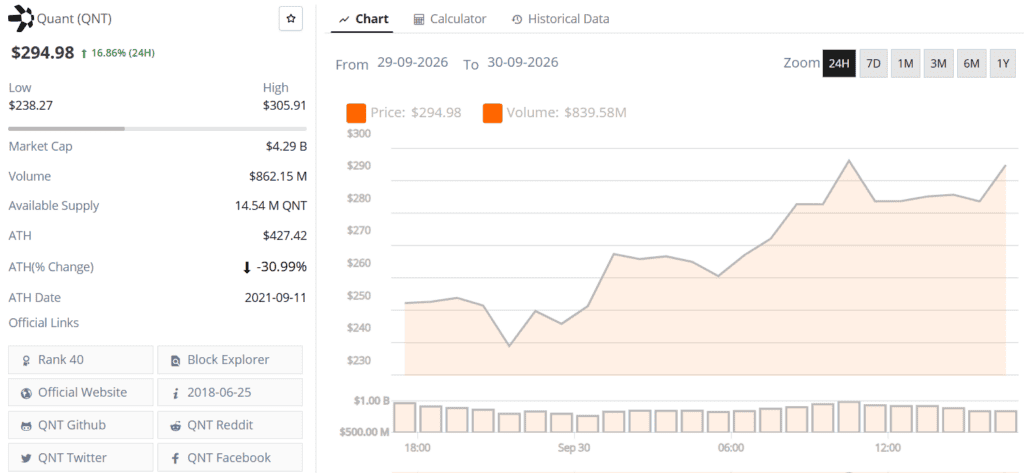Image resolution: width=1024 pixels, height=473 pixels.
Task: Click the globe icon for Official Website
Action: [26, 393]
